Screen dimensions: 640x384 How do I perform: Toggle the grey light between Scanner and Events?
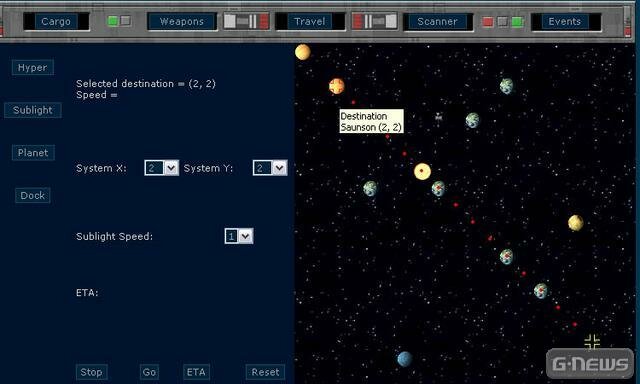502,22
